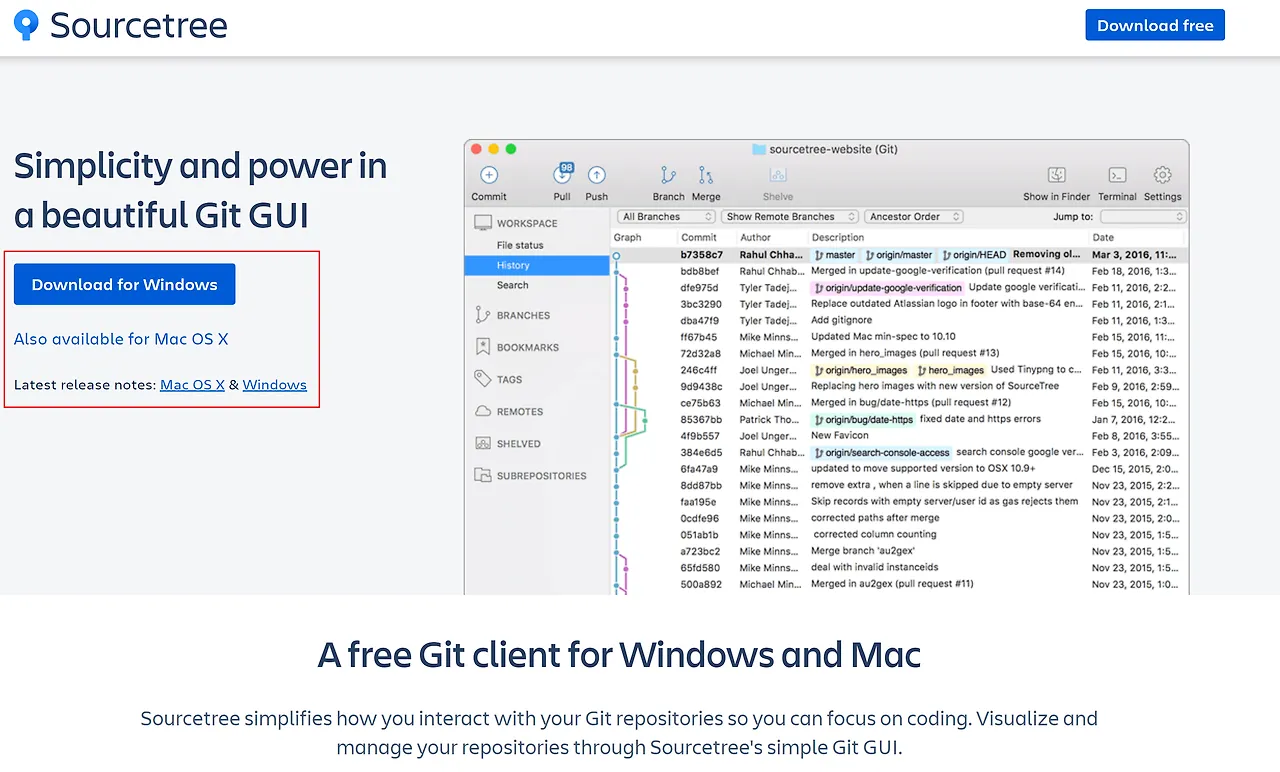
Task: Click the Pull toolbar icon with 98 badge
Action: (563, 174)
